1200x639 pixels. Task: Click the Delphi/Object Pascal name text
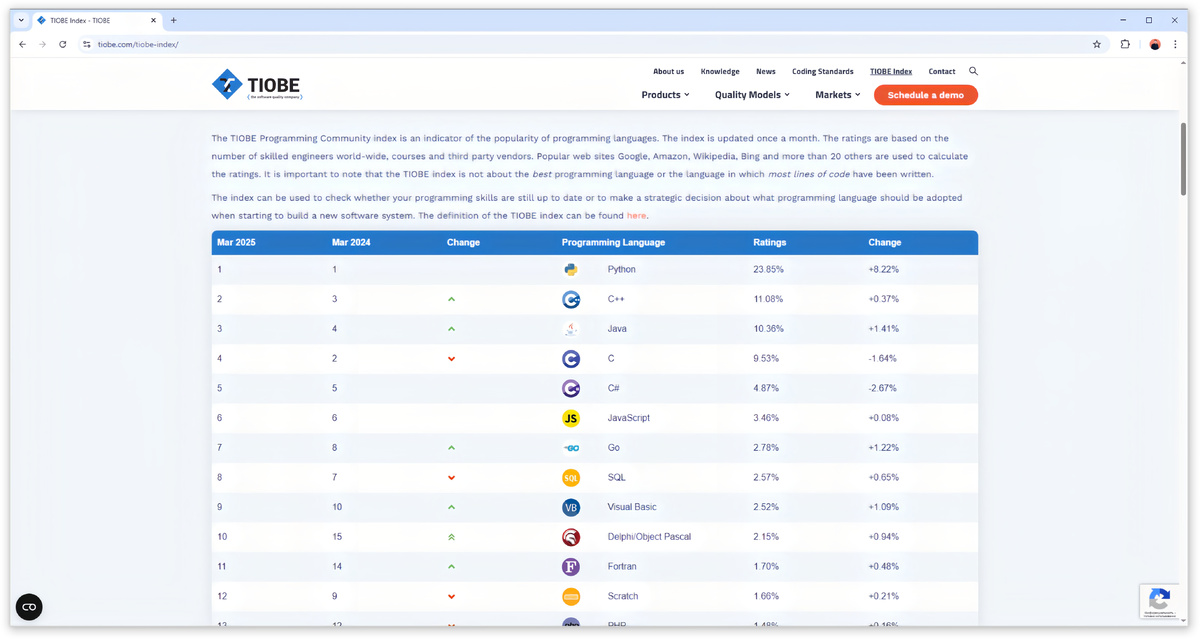[649, 537]
